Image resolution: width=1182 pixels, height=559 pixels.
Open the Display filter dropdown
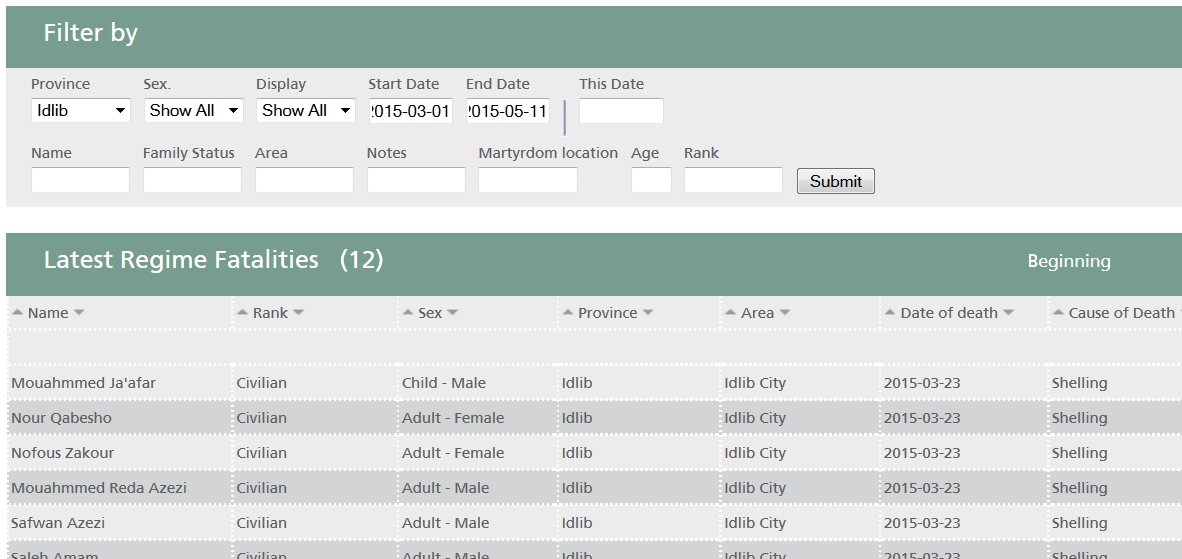click(x=305, y=111)
